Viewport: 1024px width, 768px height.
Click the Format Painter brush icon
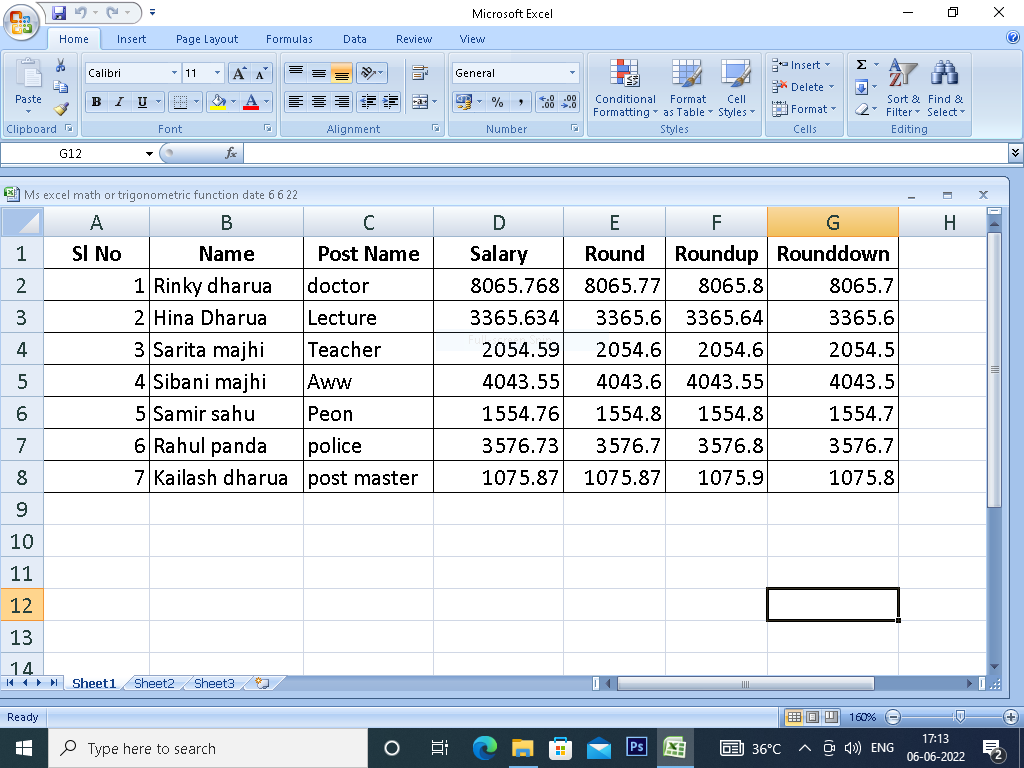(x=61, y=109)
